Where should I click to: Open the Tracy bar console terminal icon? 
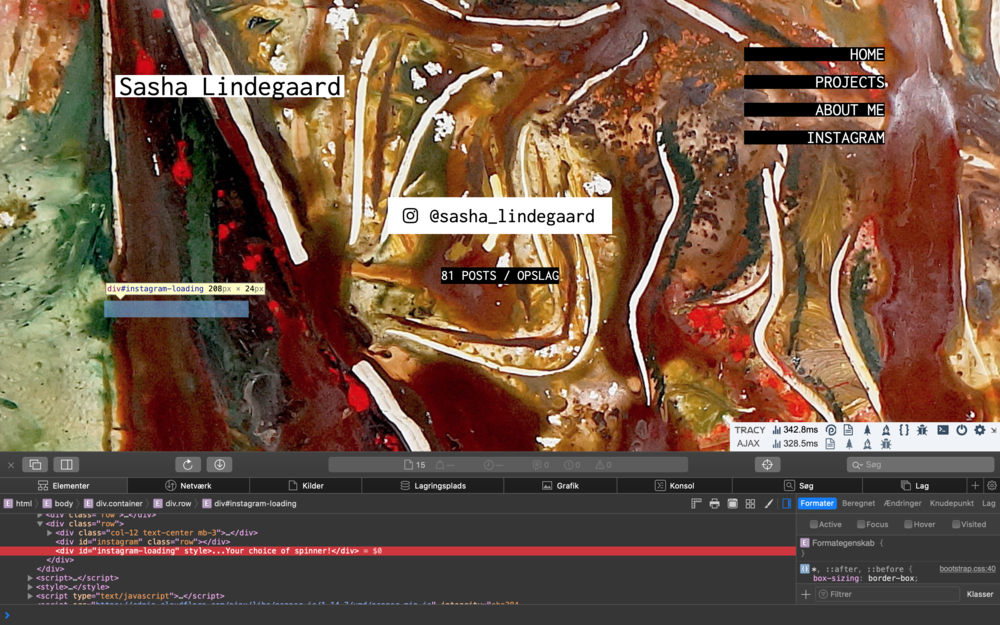[x=942, y=429]
